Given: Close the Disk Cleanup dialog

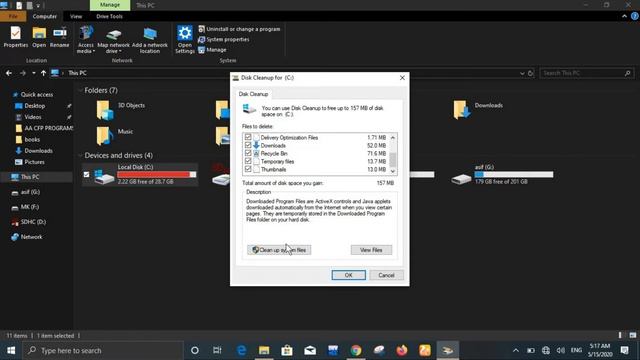Looking at the screenshot, I should point(402,78).
